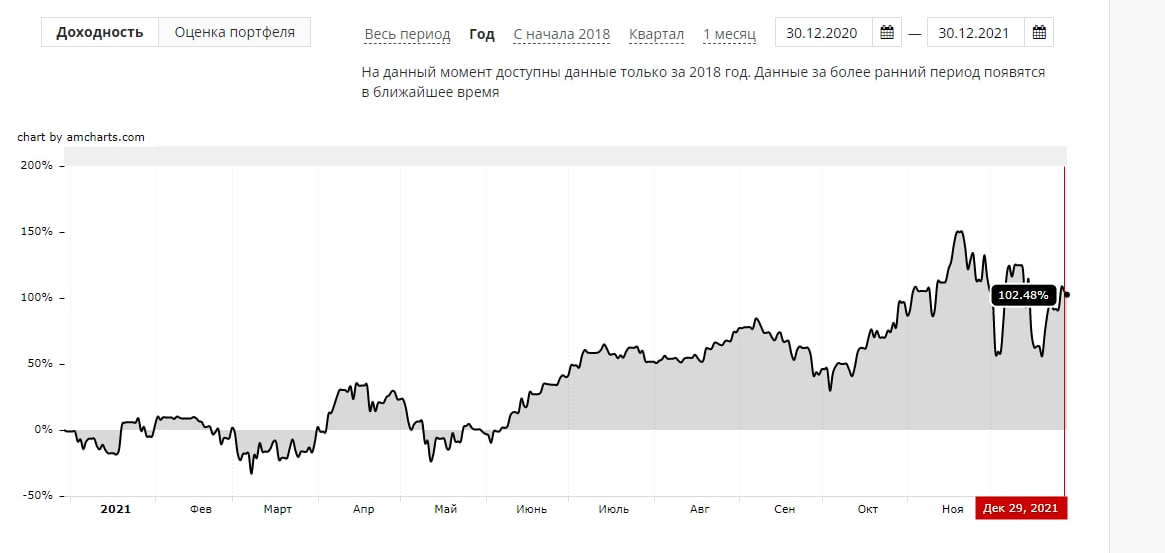Open calendar picker for start date
Viewport: 1165px width, 553px height.
(886, 33)
